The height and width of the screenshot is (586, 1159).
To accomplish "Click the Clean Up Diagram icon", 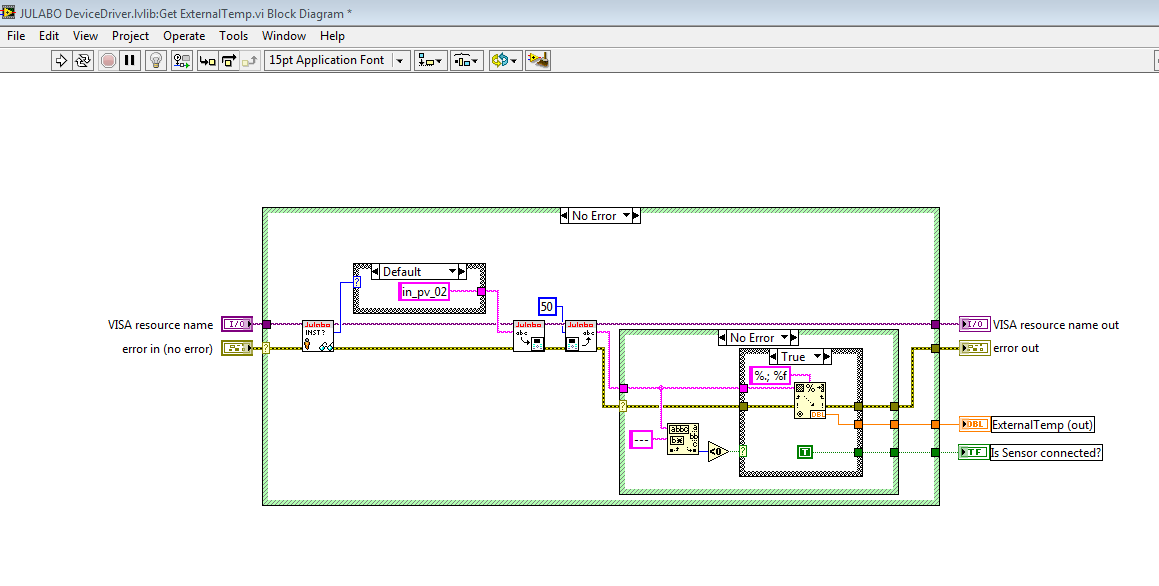I will (x=539, y=60).
